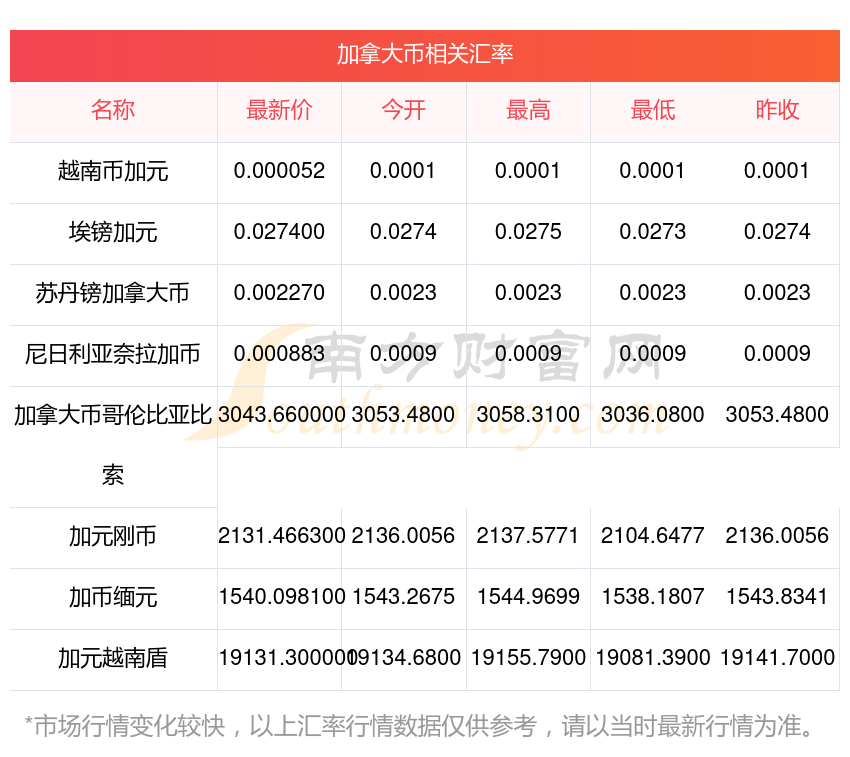Select the 名称 column header
The width and height of the screenshot is (850, 757).
(113, 110)
